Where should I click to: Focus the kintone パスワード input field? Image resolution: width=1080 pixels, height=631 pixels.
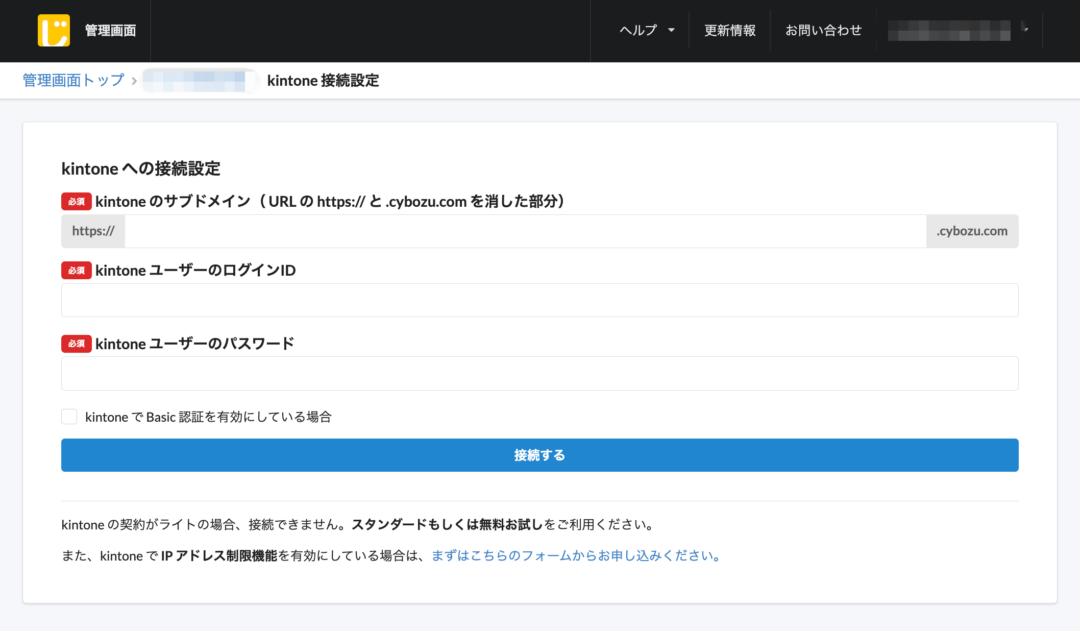click(x=540, y=373)
